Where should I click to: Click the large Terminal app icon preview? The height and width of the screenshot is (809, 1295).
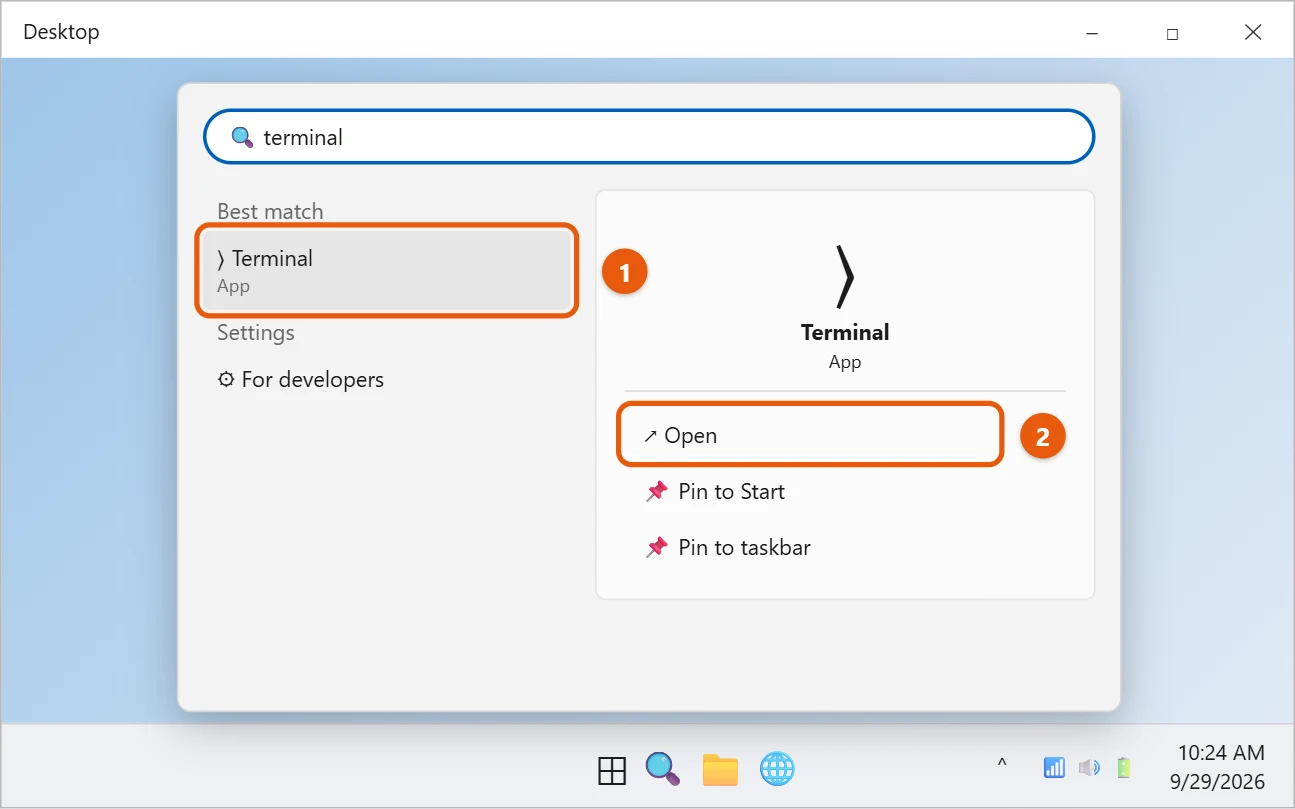pos(845,278)
